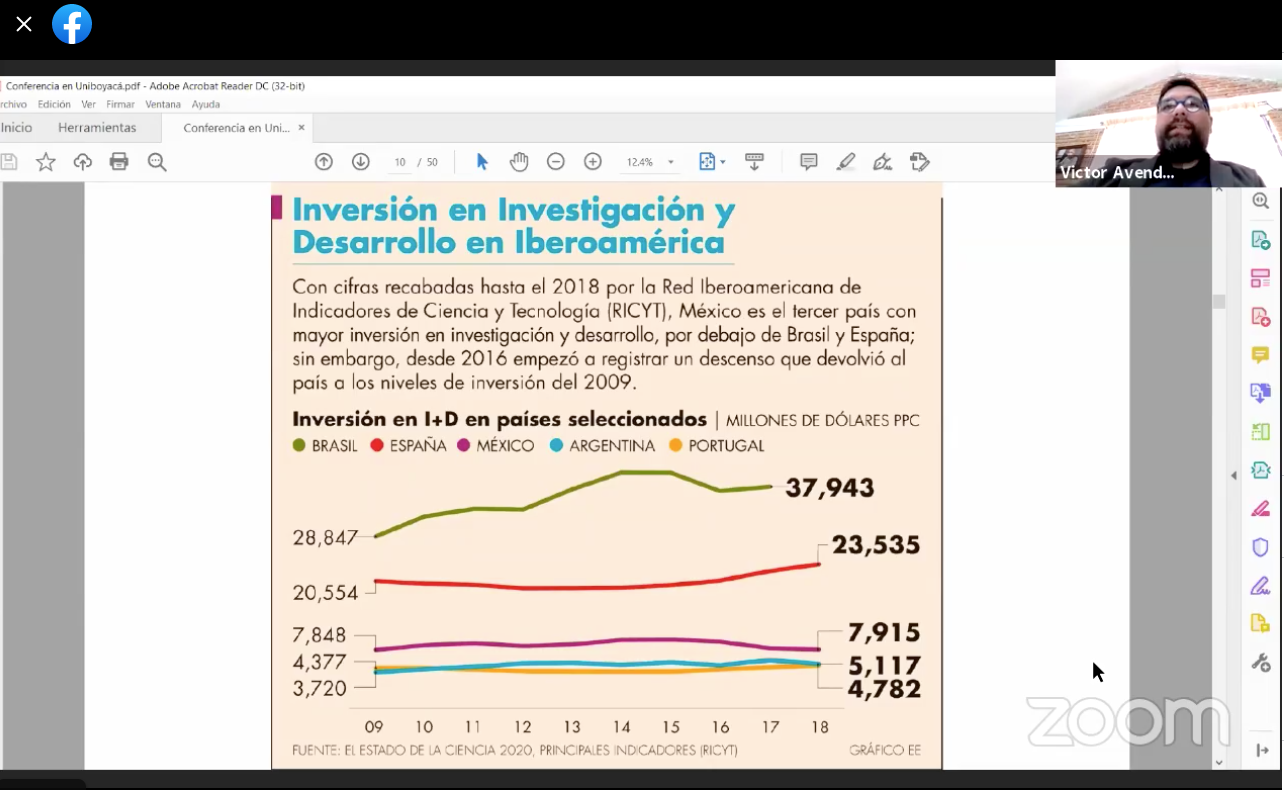Click the magnifier icon atop right panel

click(1261, 201)
